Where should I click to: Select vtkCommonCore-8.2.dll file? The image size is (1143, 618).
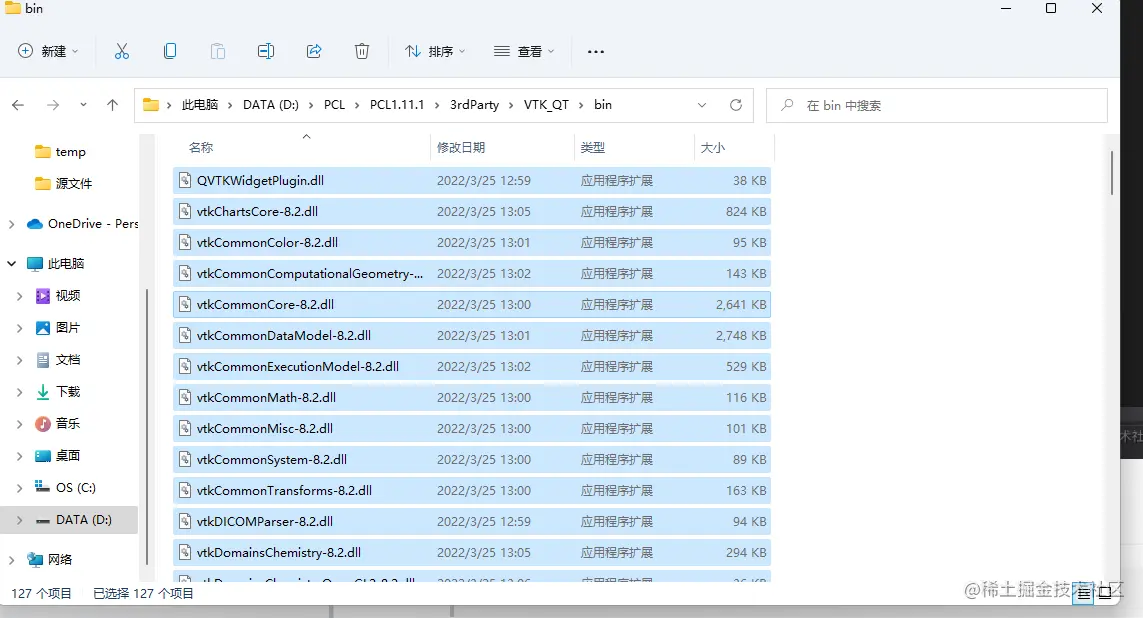(472, 305)
